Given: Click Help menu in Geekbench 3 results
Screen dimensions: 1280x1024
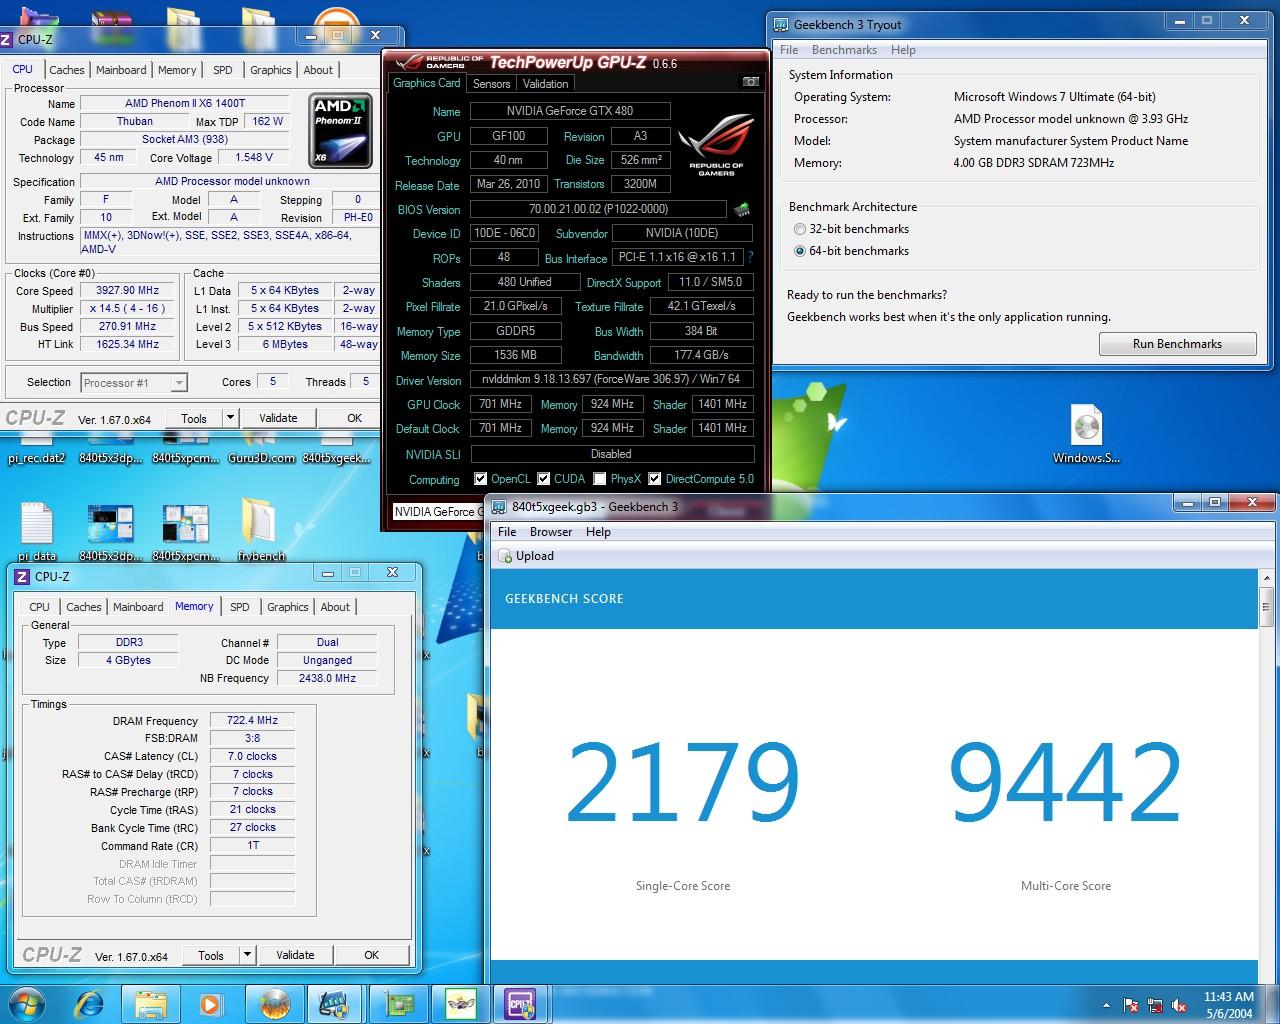Looking at the screenshot, I should (598, 532).
